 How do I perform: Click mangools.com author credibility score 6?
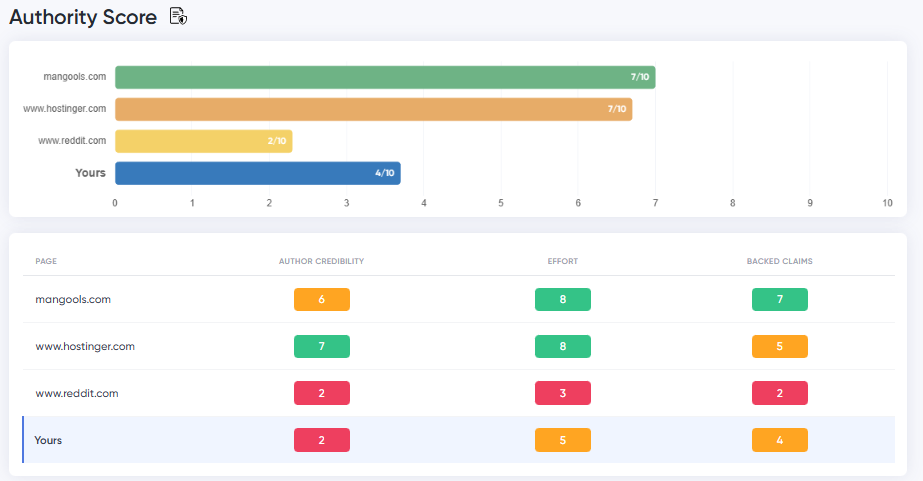pos(322,299)
